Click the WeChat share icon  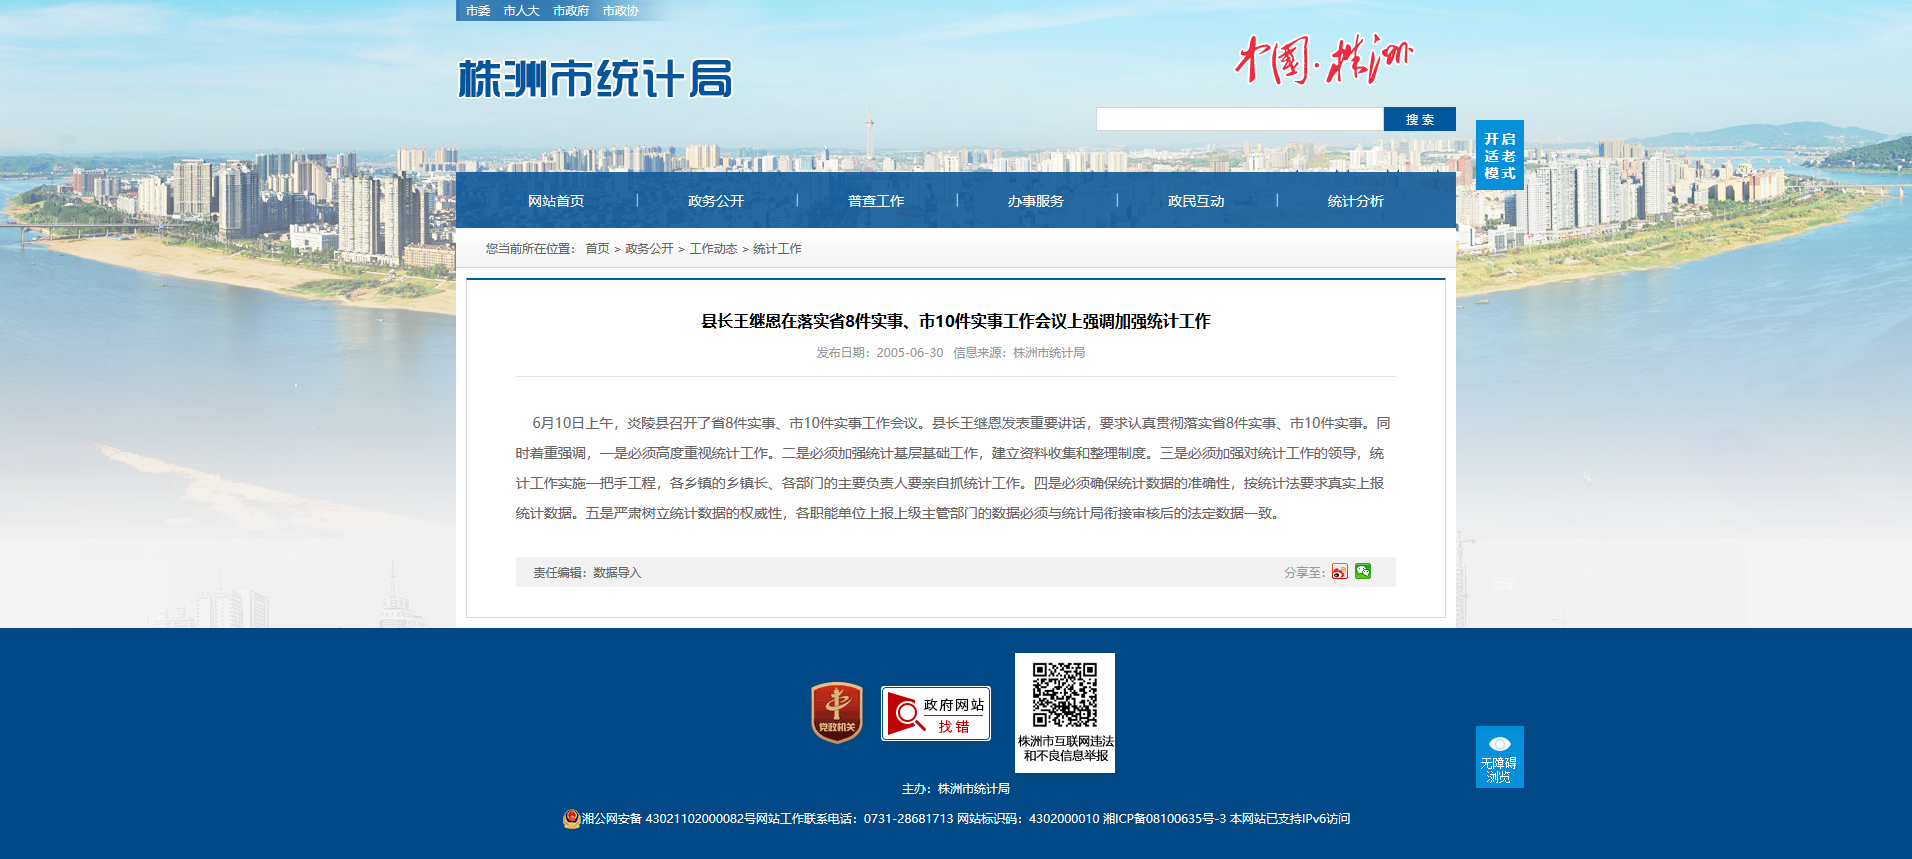[1363, 571]
